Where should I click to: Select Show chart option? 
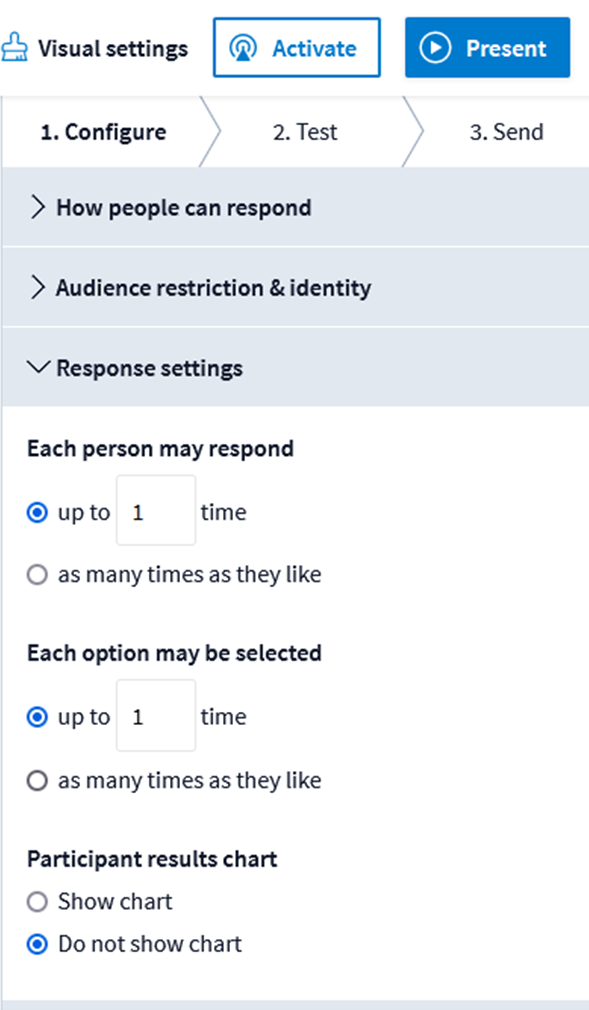(x=37, y=902)
